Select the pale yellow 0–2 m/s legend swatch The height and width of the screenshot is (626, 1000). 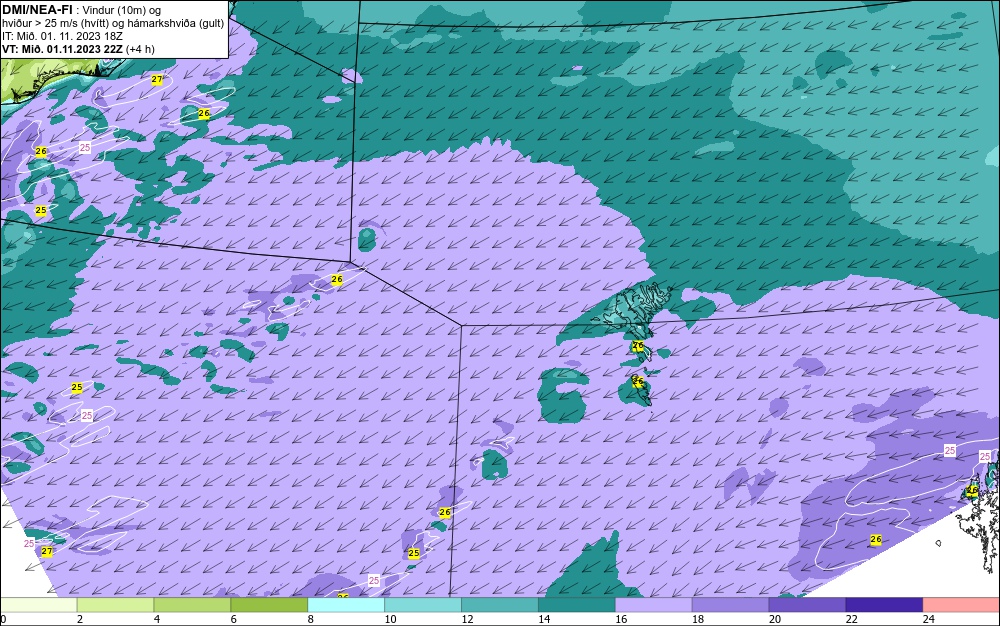click(x=38, y=605)
